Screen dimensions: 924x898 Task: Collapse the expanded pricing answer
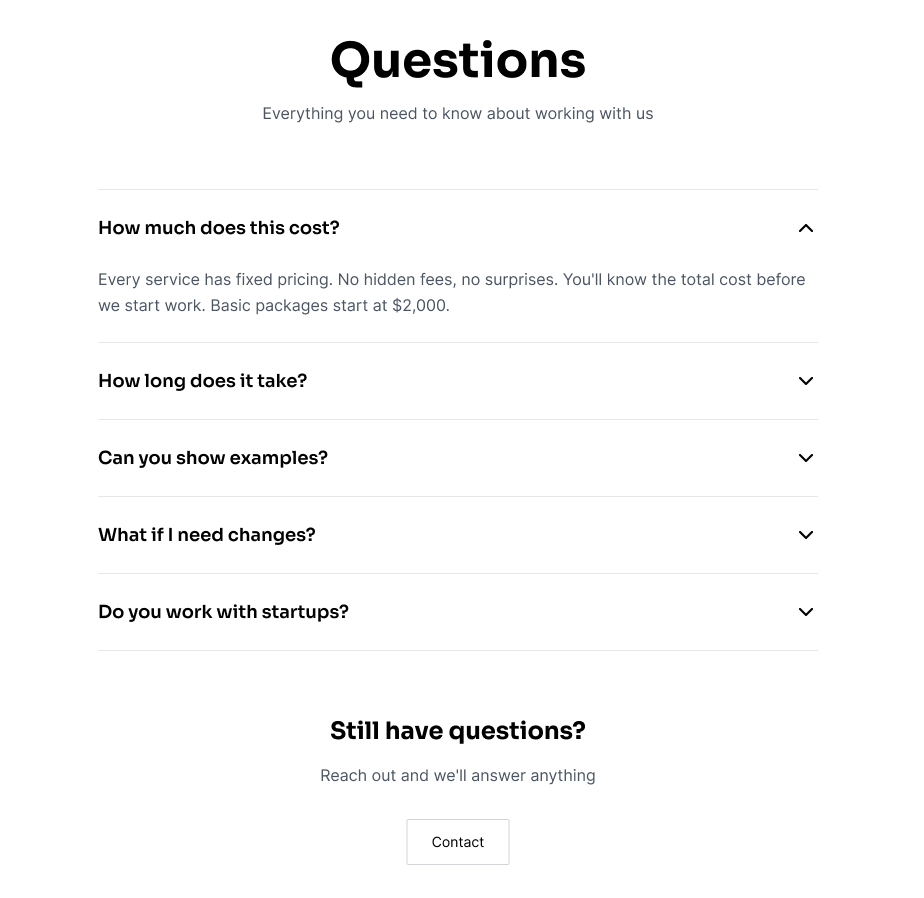pyautogui.click(x=219, y=228)
